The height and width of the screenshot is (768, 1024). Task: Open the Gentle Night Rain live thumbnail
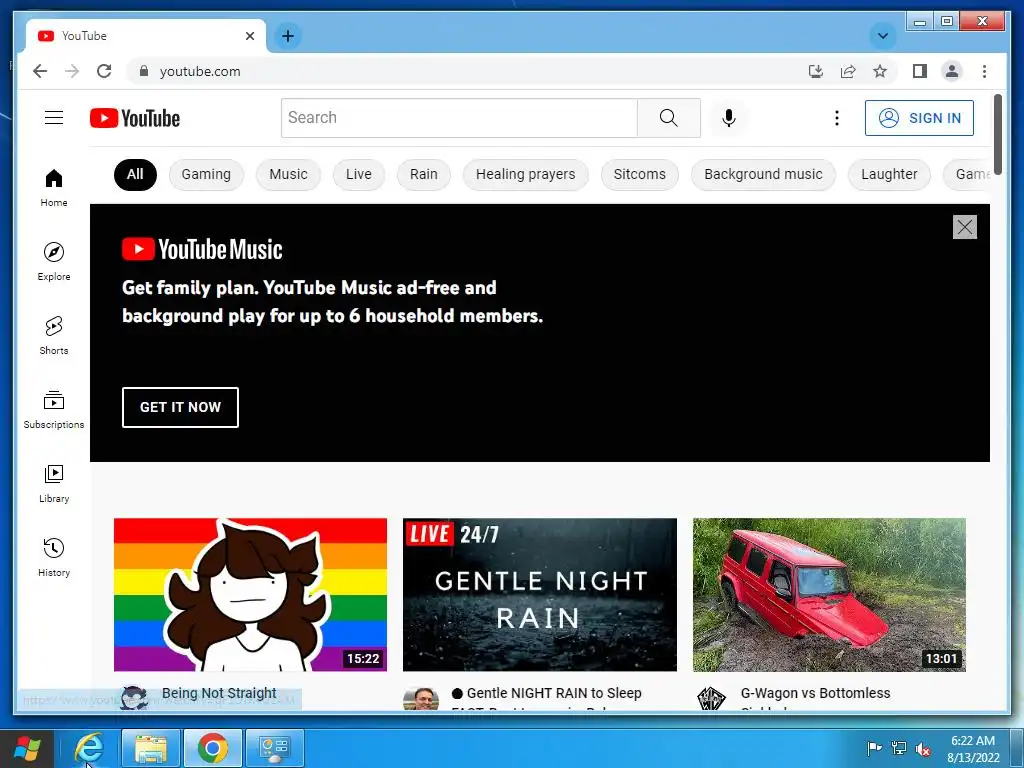(x=540, y=595)
